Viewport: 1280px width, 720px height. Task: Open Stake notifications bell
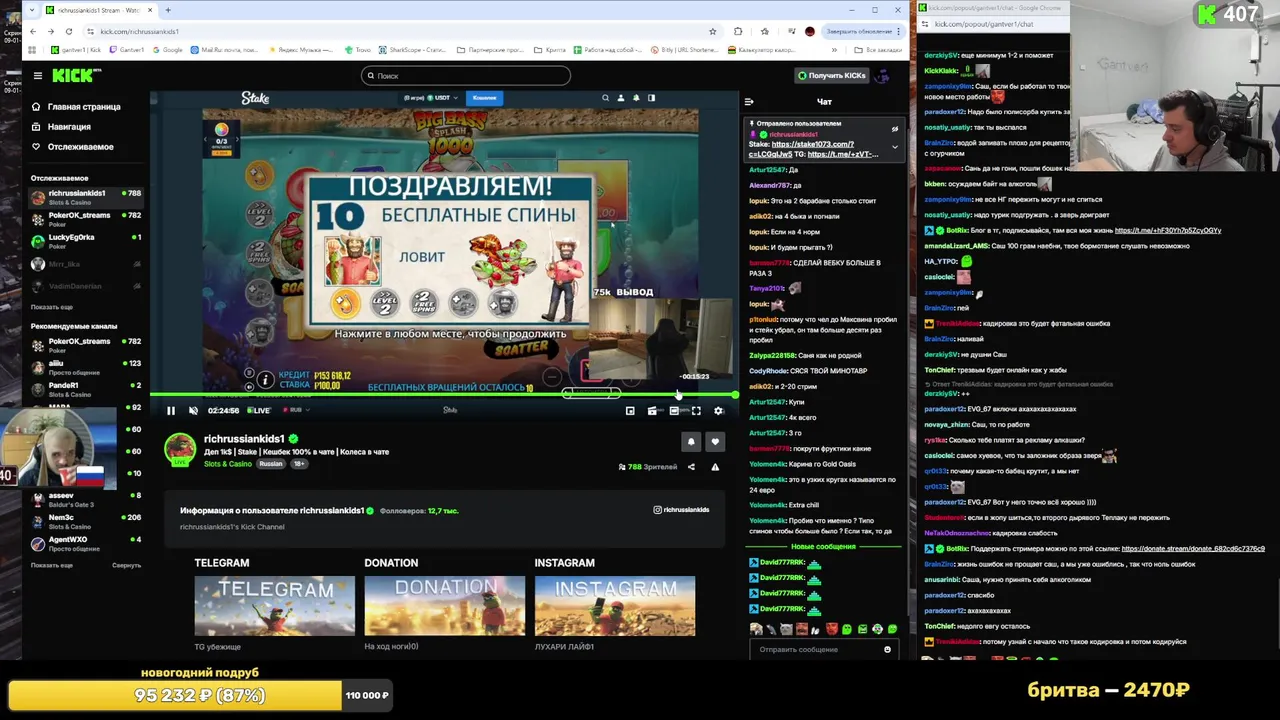tap(636, 98)
